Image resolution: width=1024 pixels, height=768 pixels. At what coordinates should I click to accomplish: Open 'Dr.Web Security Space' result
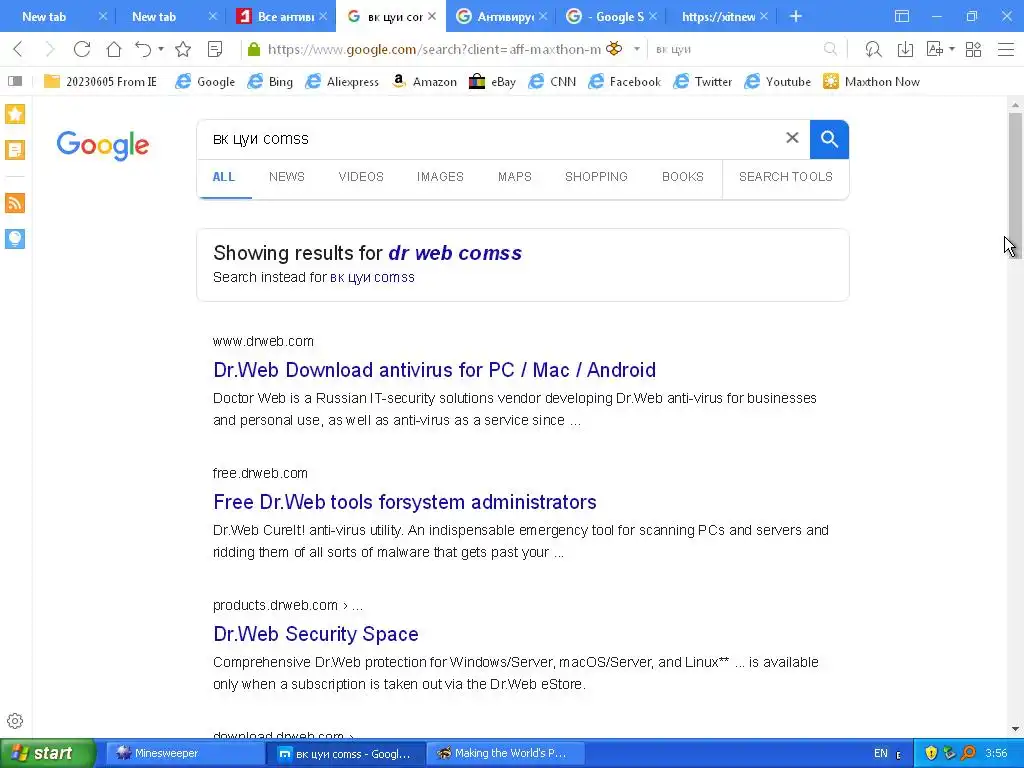click(315, 633)
